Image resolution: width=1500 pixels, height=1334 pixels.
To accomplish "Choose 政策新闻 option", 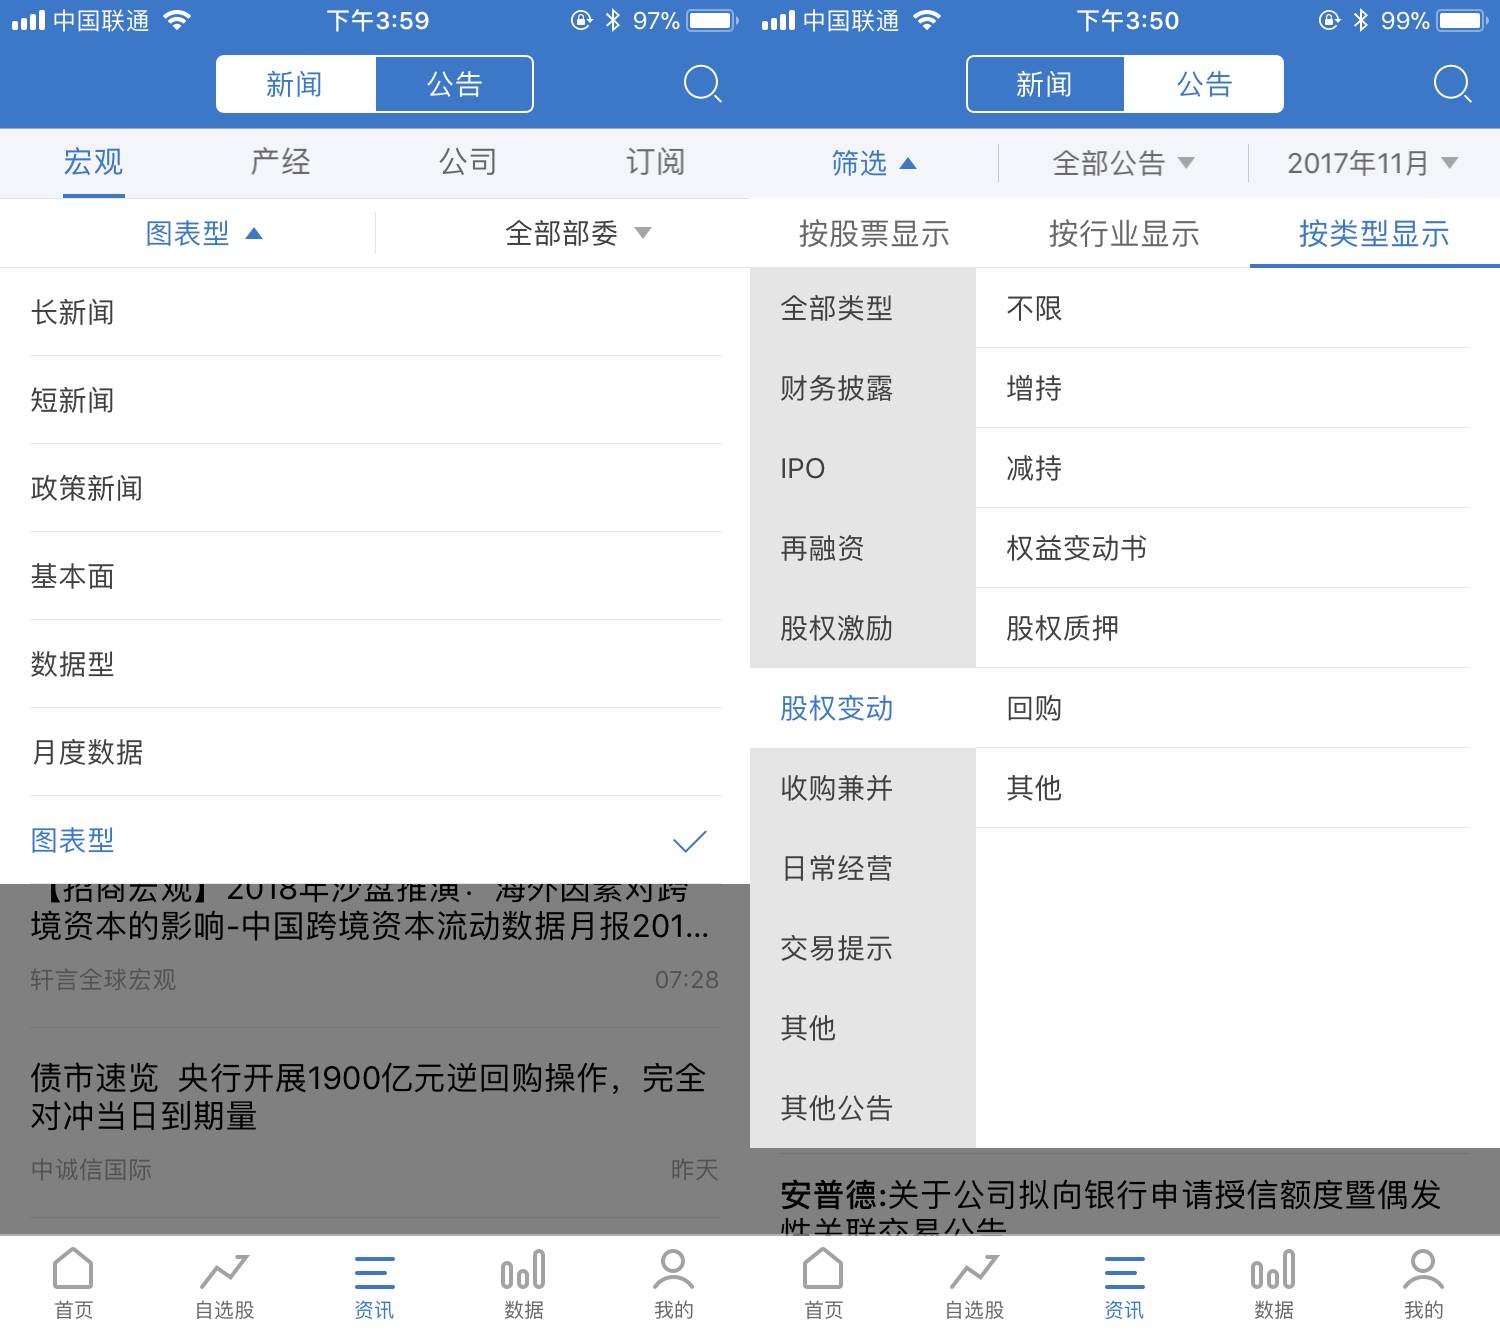I will [x=375, y=488].
